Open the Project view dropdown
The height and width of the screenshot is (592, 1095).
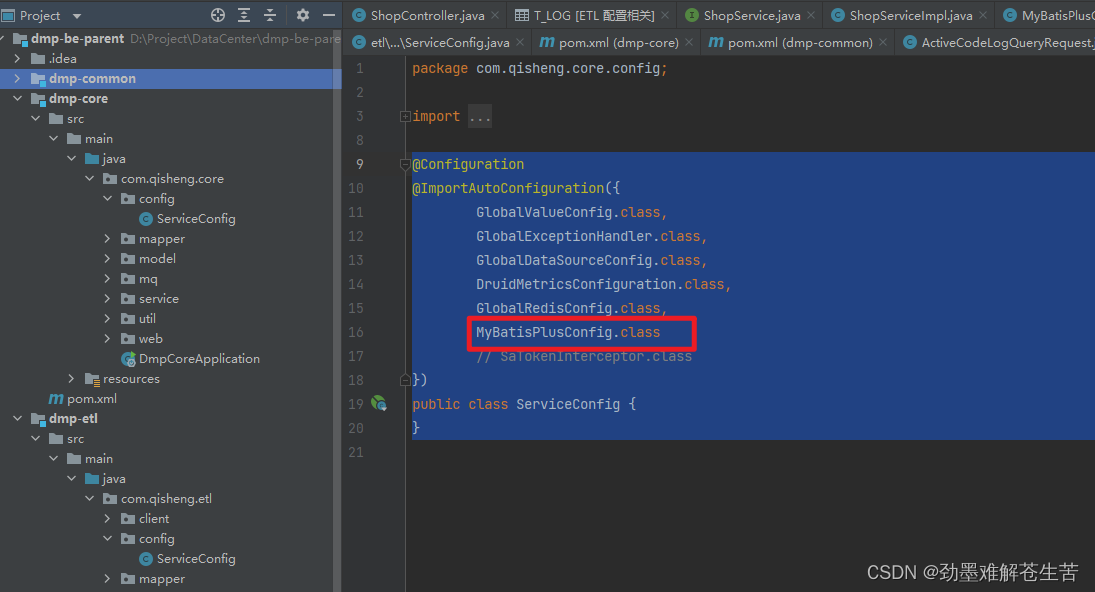[x=77, y=15]
